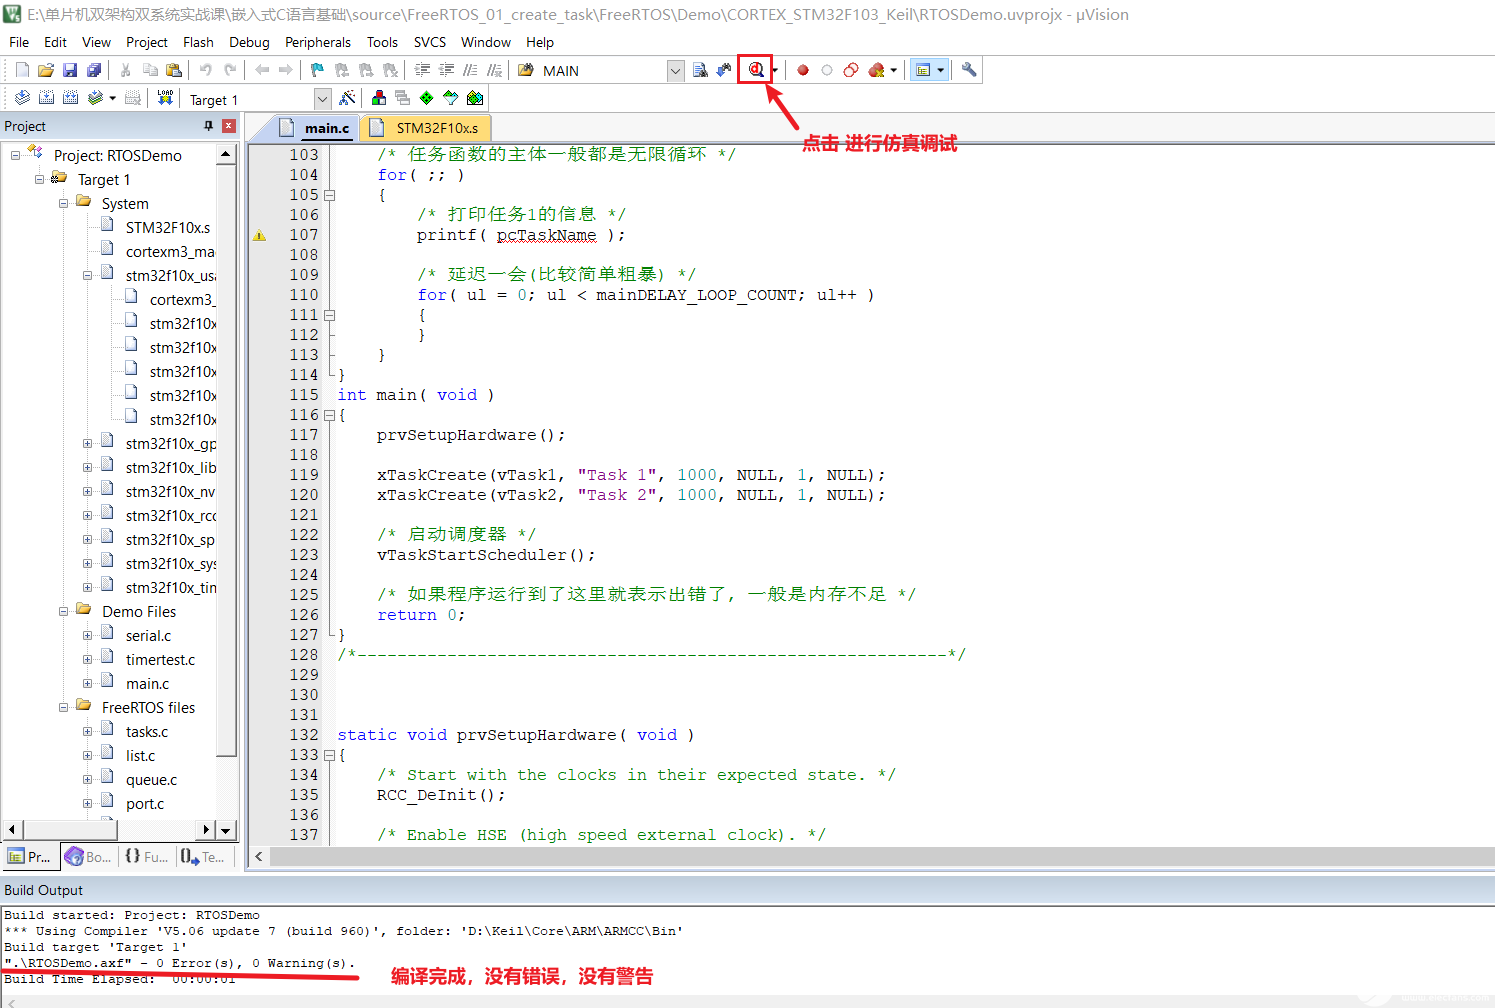Screen dimensions: 1495x1008
Task: Open the Peripherals menu
Action: (x=317, y=42)
